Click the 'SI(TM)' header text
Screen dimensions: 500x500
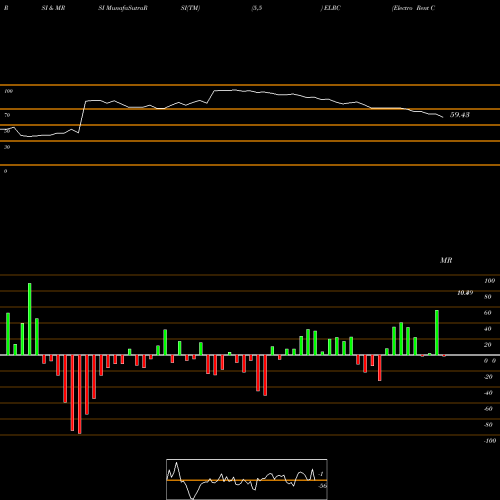[x=190, y=8]
